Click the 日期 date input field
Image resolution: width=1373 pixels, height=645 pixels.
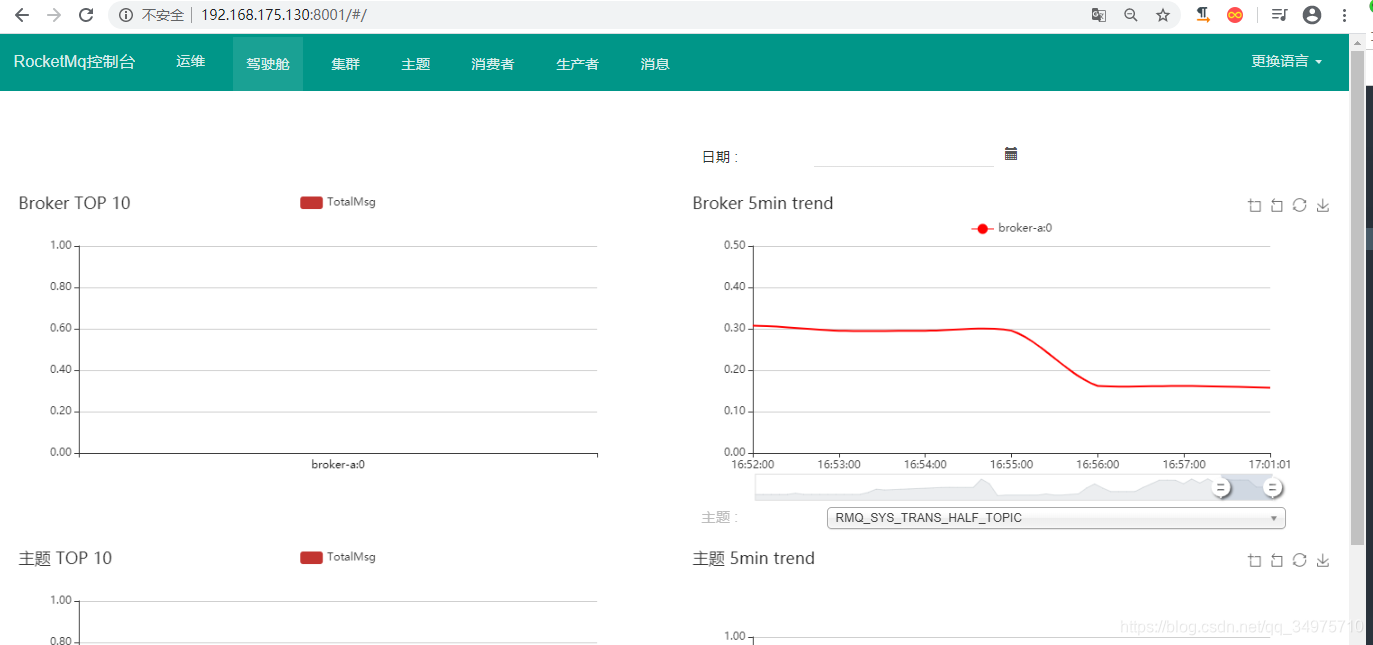click(x=903, y=155)
